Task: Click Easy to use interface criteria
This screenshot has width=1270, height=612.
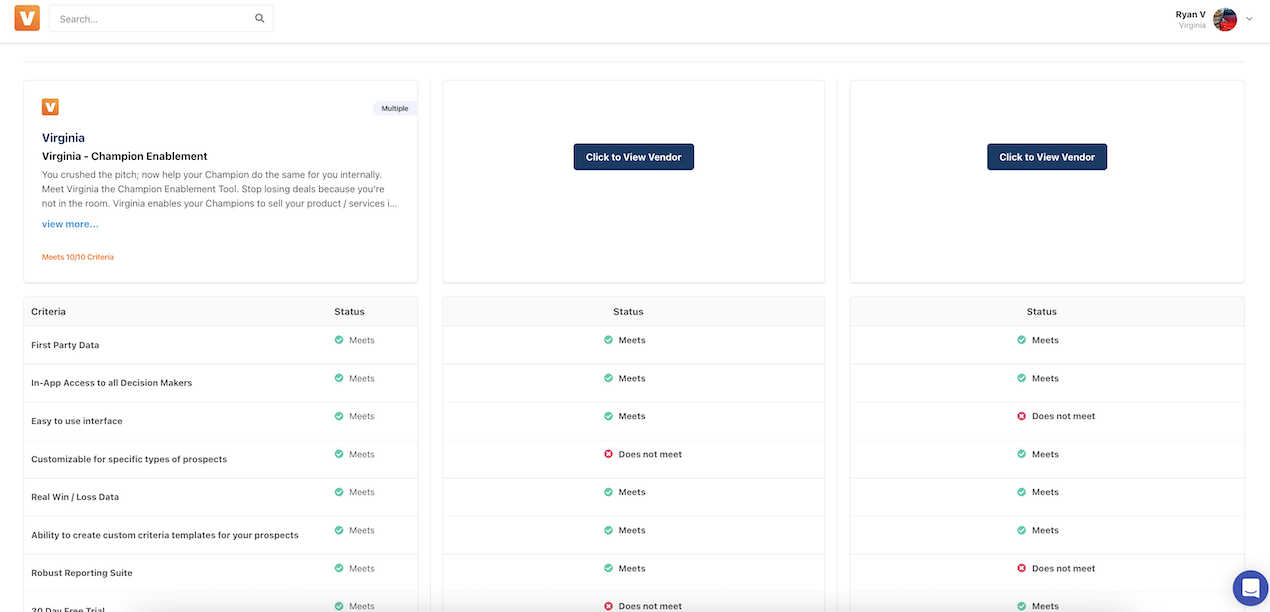Action: click(x=77, y=421)
